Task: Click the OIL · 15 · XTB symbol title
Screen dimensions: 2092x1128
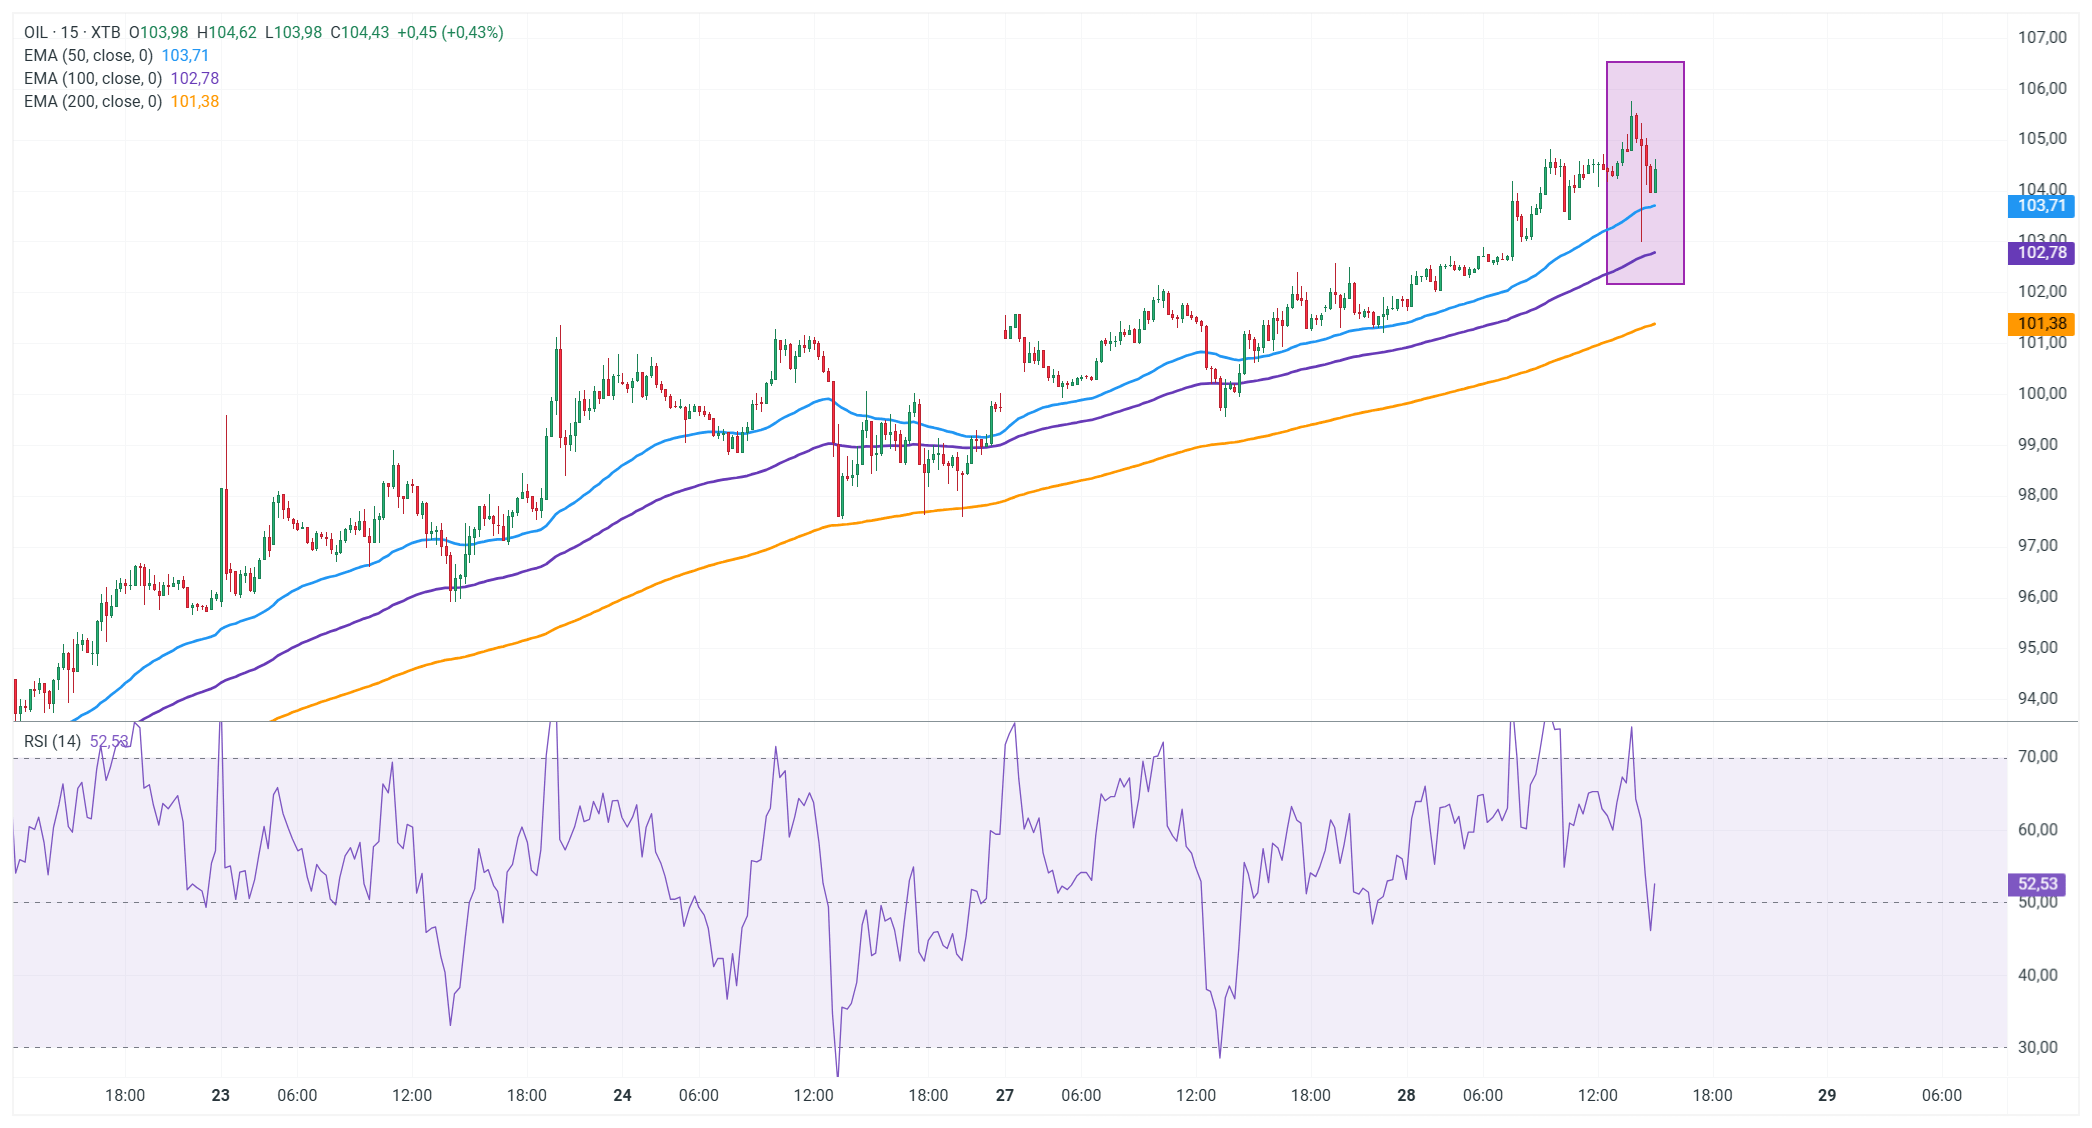Action: (72, 32)
